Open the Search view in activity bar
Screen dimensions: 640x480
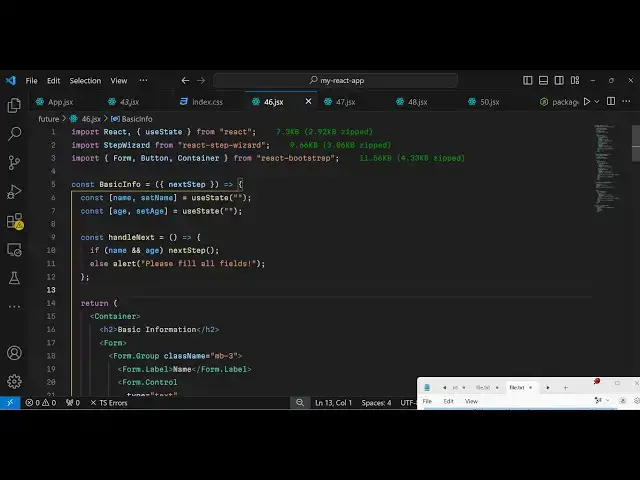tap(14, 133)
